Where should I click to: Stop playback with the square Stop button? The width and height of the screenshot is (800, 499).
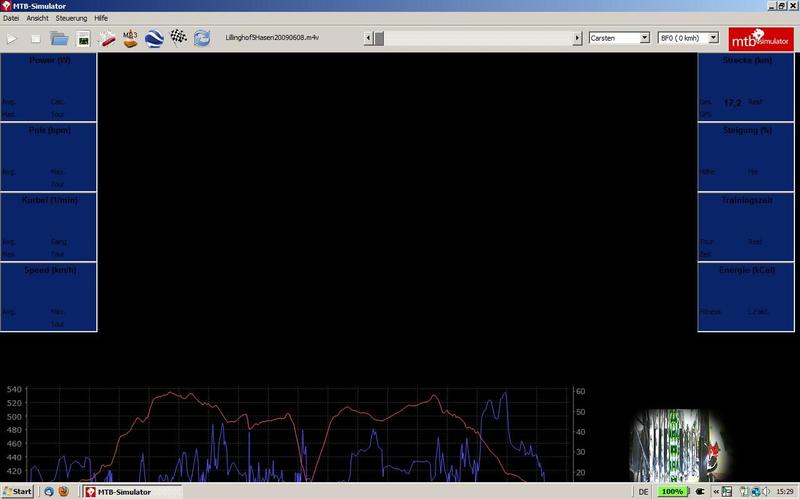[36, 38]
